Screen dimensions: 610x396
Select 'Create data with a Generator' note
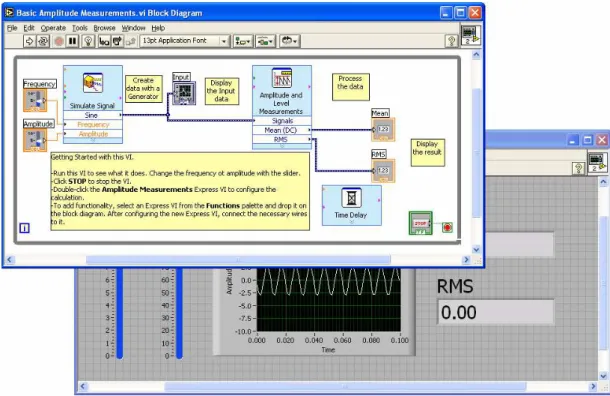pos(144,89)
